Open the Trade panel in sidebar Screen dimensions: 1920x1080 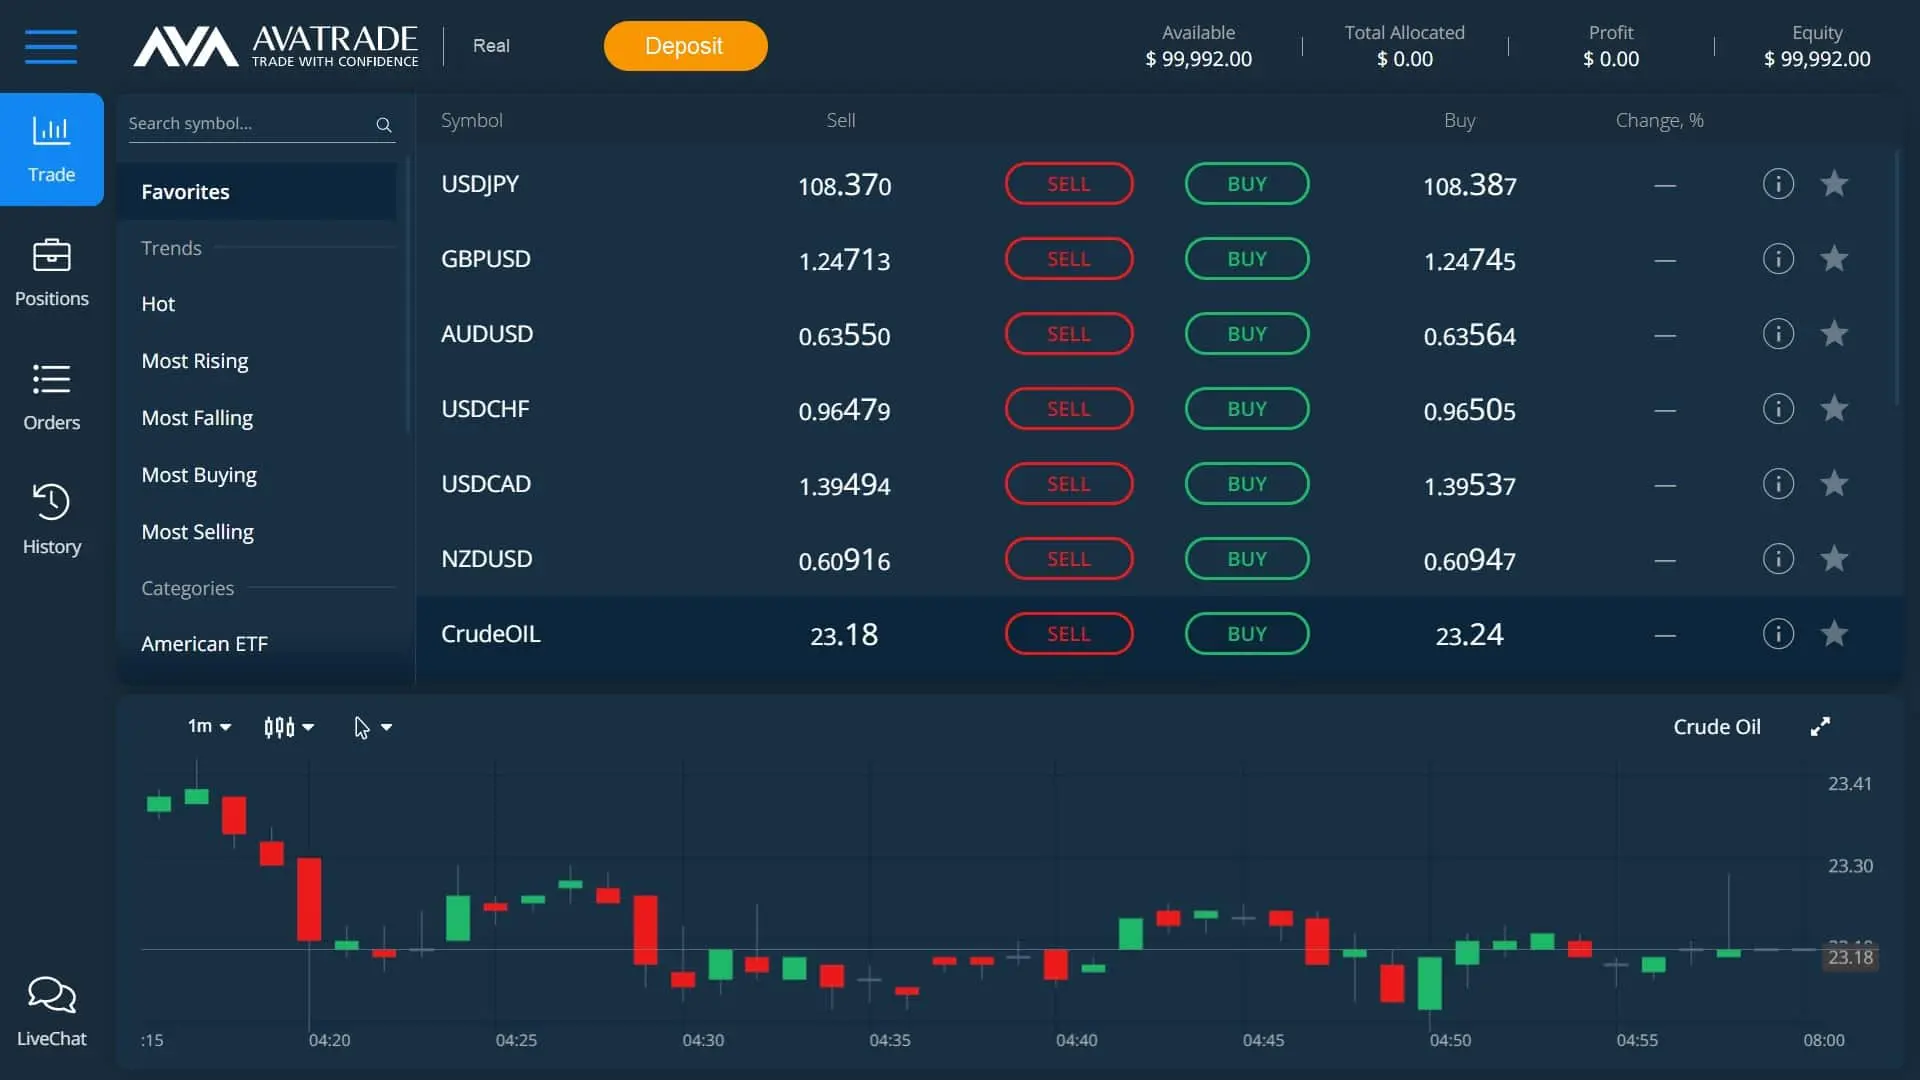tap(51, 148)
